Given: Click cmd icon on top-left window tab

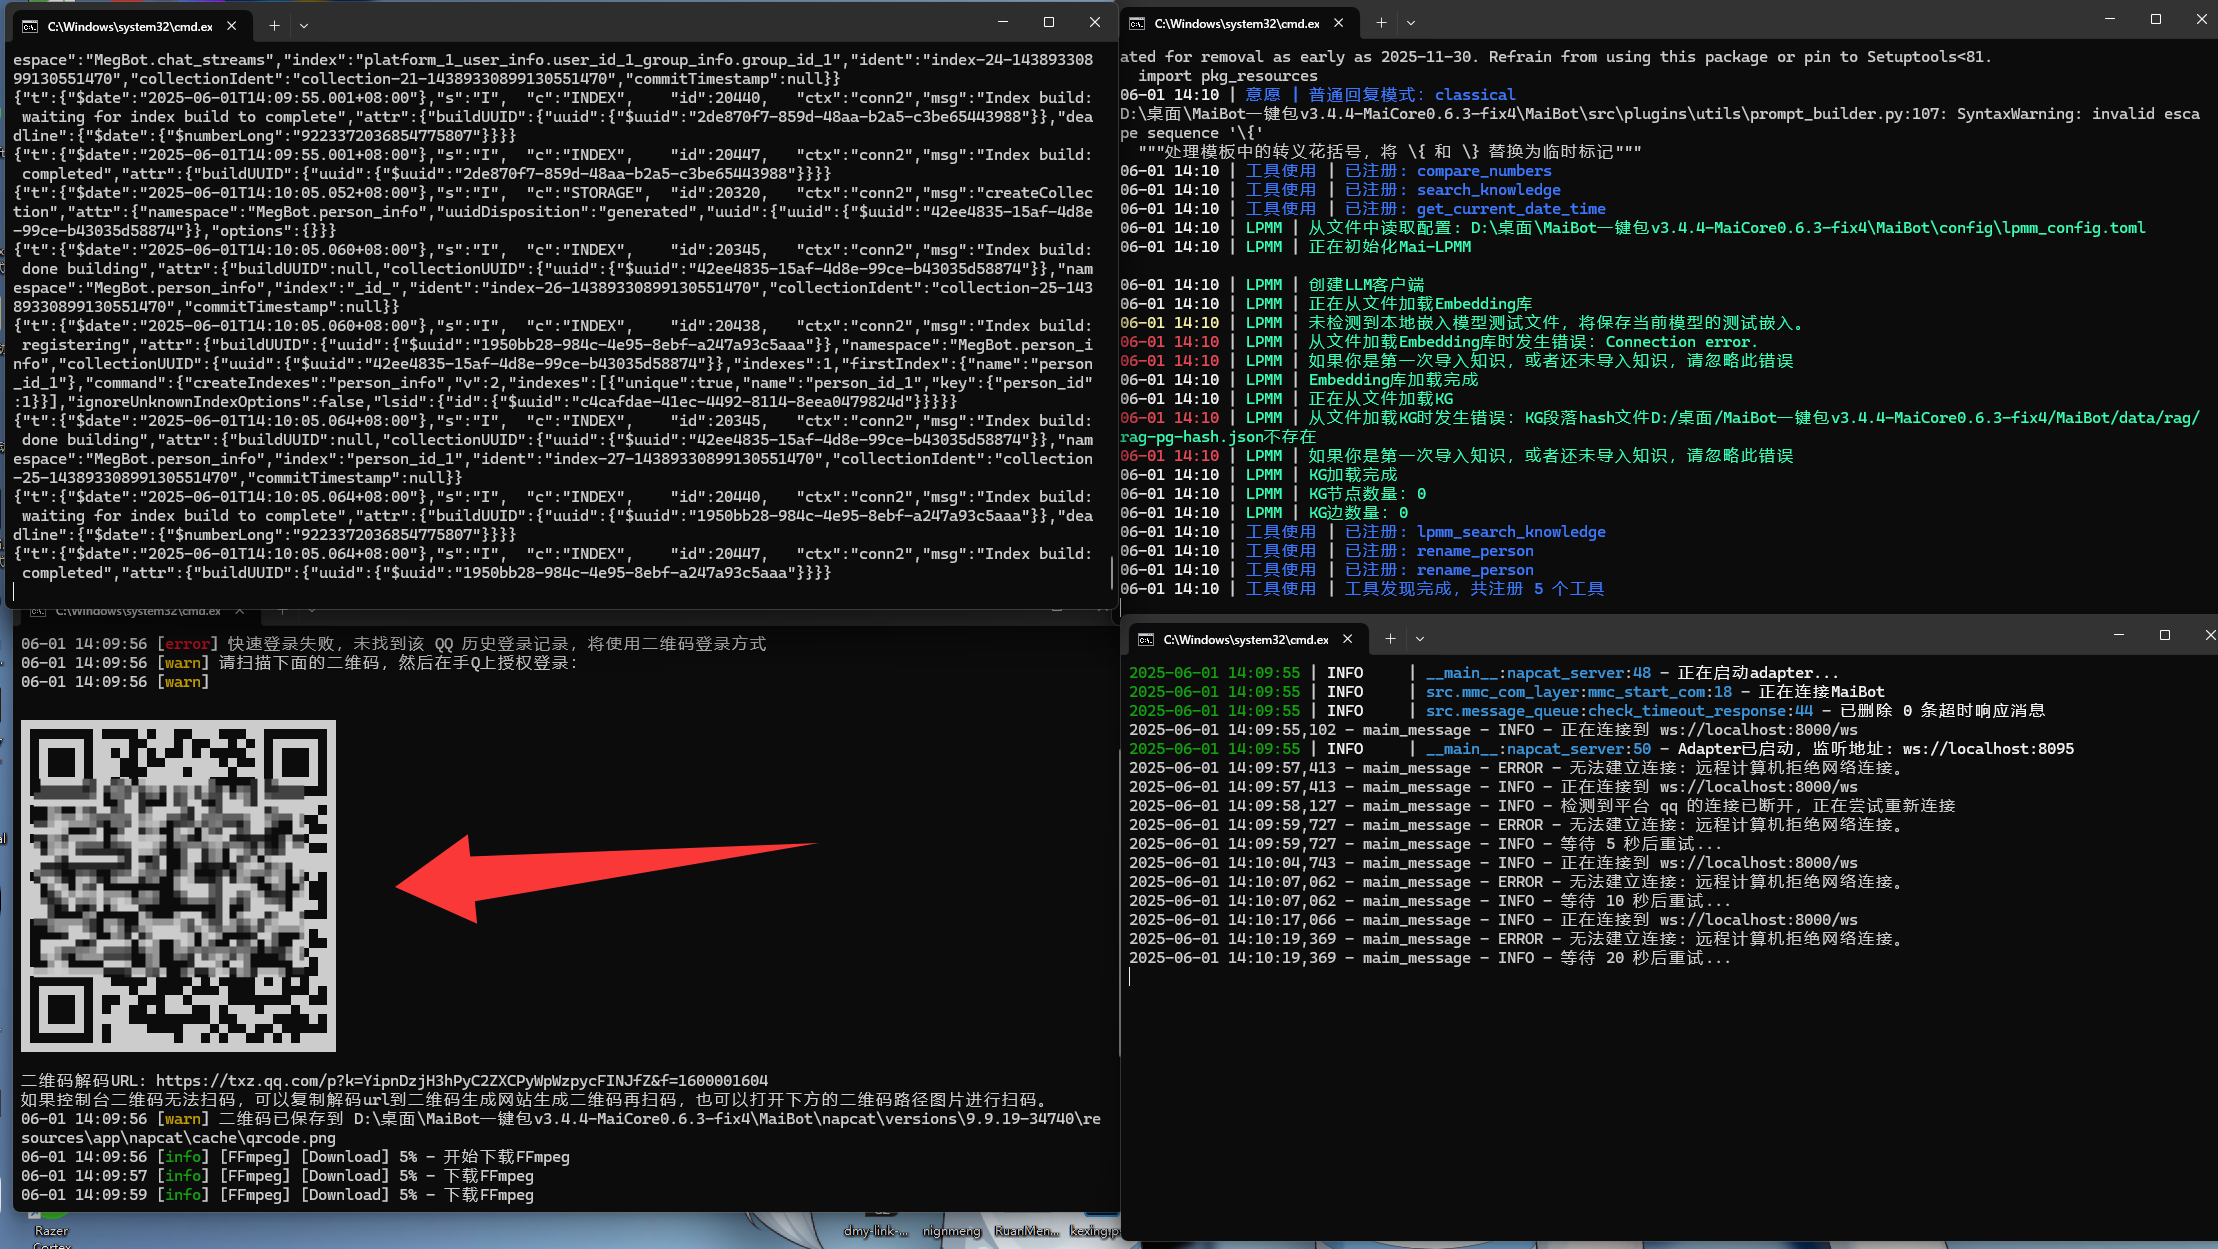Looking at the screenshot, I should point(30,26).
